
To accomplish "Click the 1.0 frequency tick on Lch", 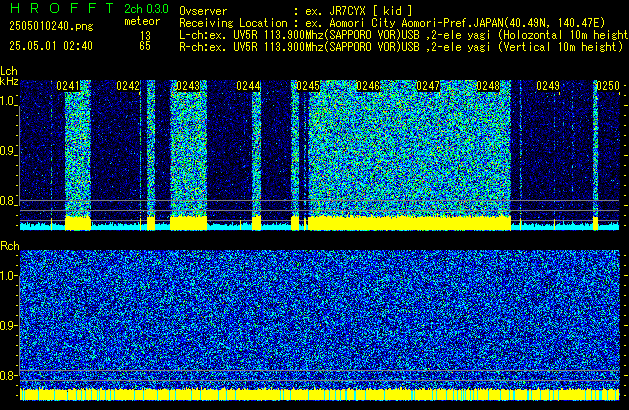I will (8, 101).
